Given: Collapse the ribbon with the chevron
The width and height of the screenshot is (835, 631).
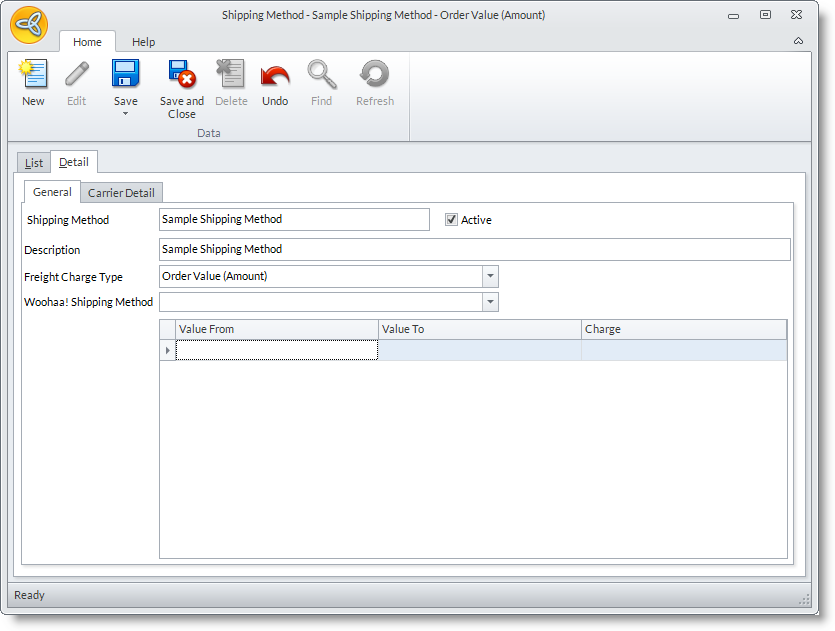Looking at the screenshot, I should point(798,41).
